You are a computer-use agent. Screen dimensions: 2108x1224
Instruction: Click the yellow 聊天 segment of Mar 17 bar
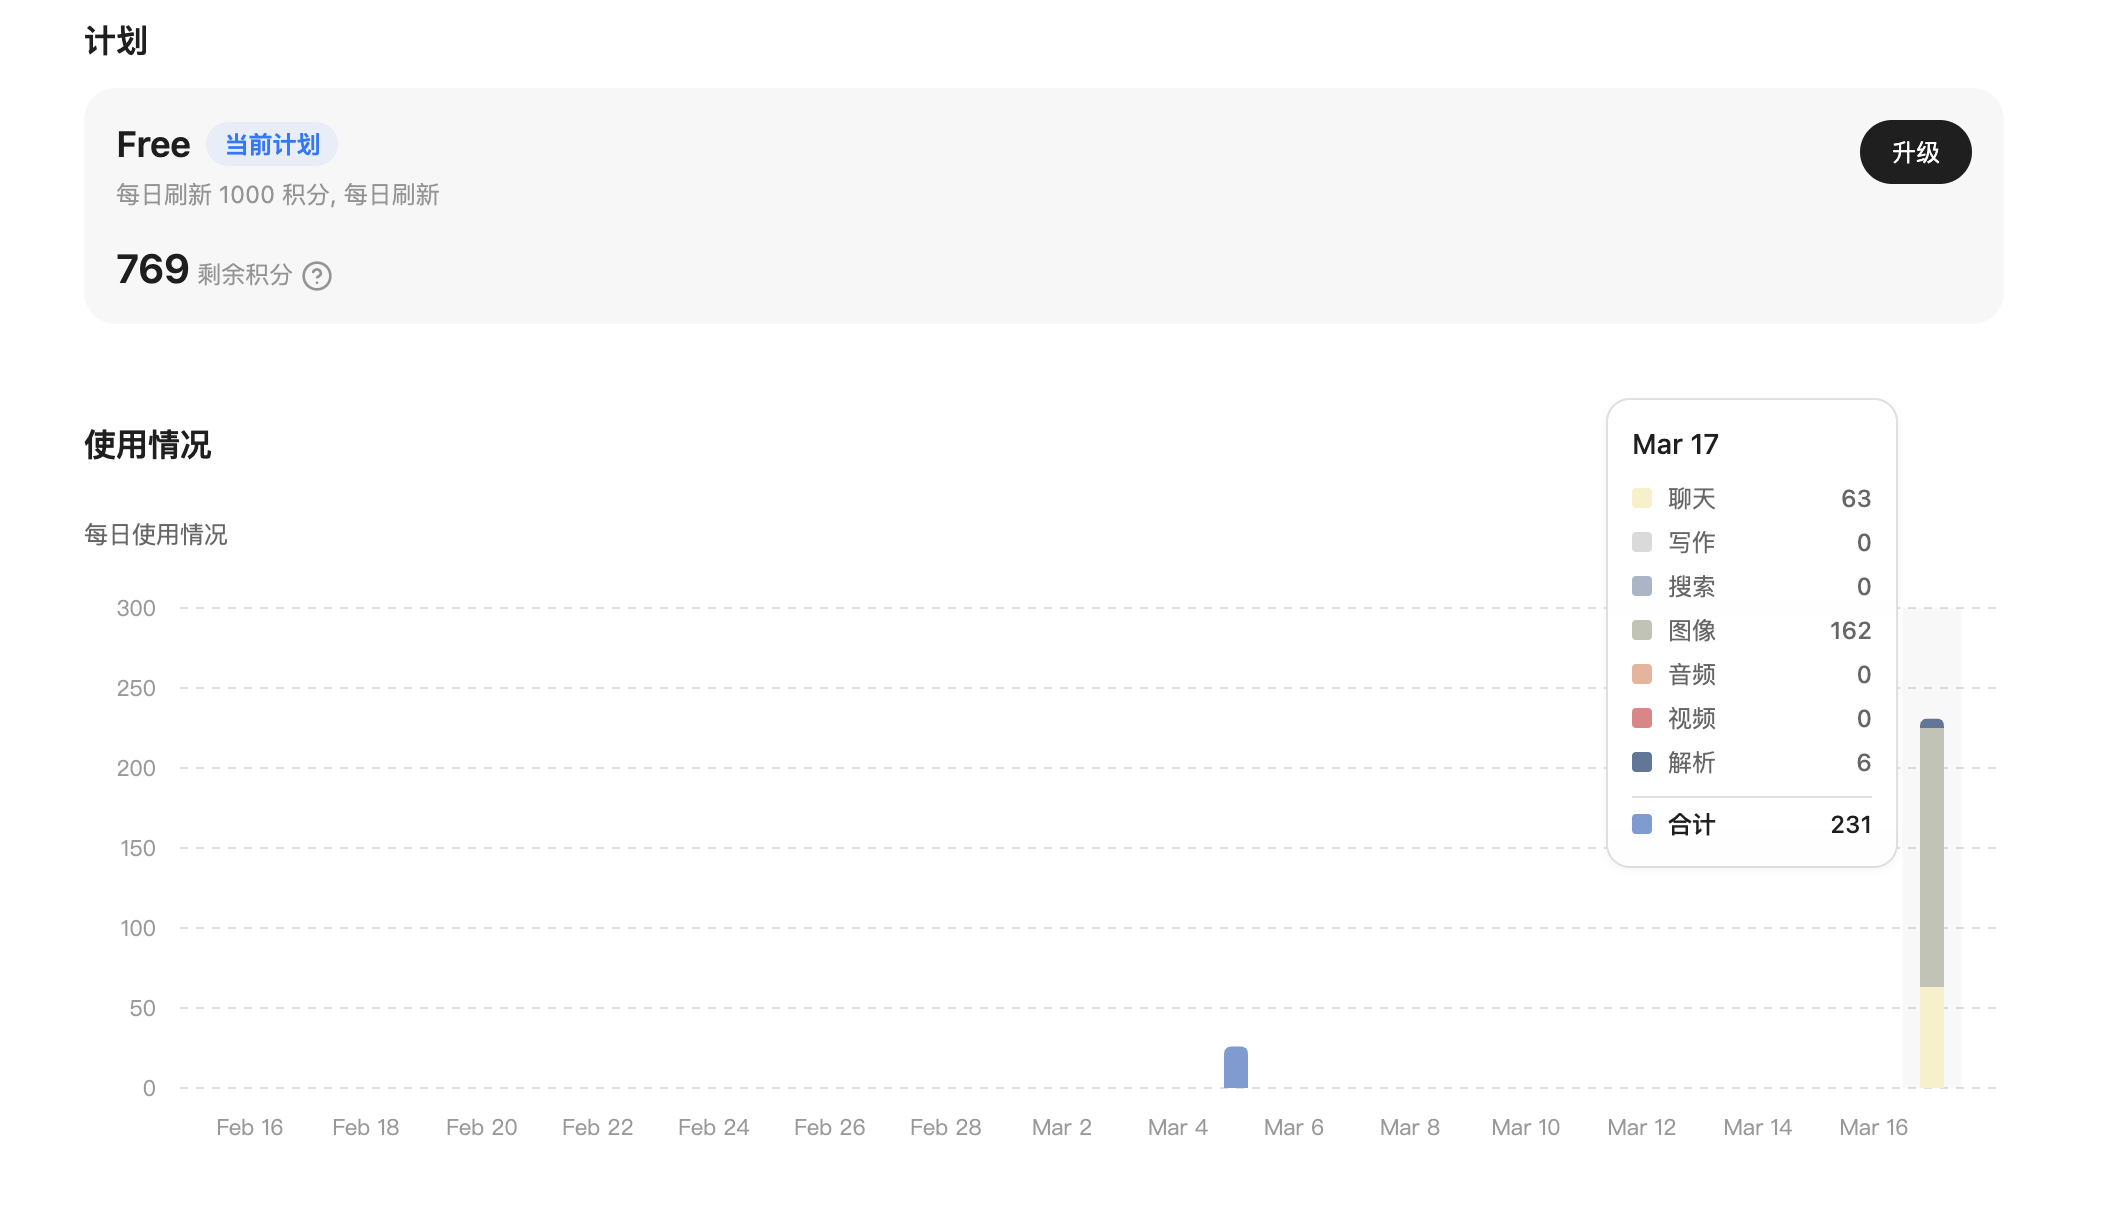click(1931, 1036)
